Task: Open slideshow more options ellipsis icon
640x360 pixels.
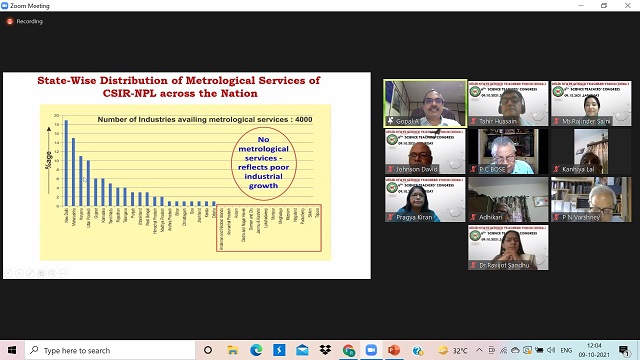Action: [x=63, y=273]
